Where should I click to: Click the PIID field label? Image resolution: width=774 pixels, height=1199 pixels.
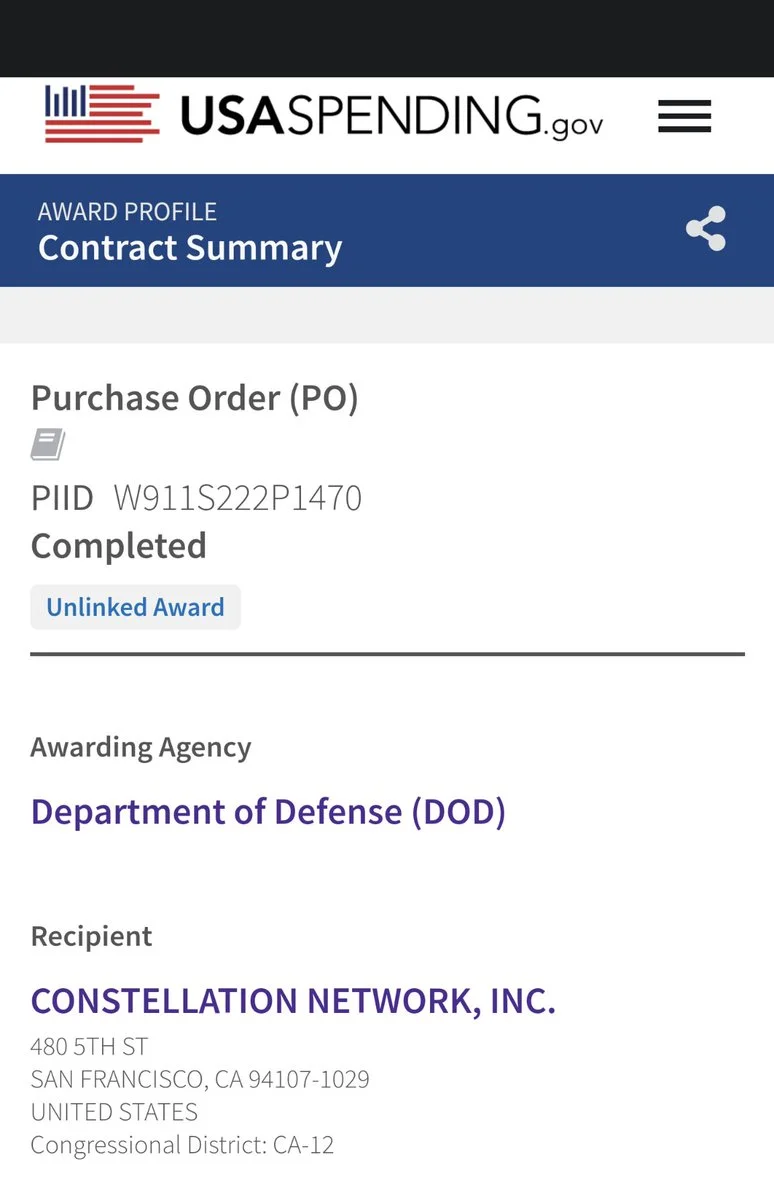click(x=62, y=497)
